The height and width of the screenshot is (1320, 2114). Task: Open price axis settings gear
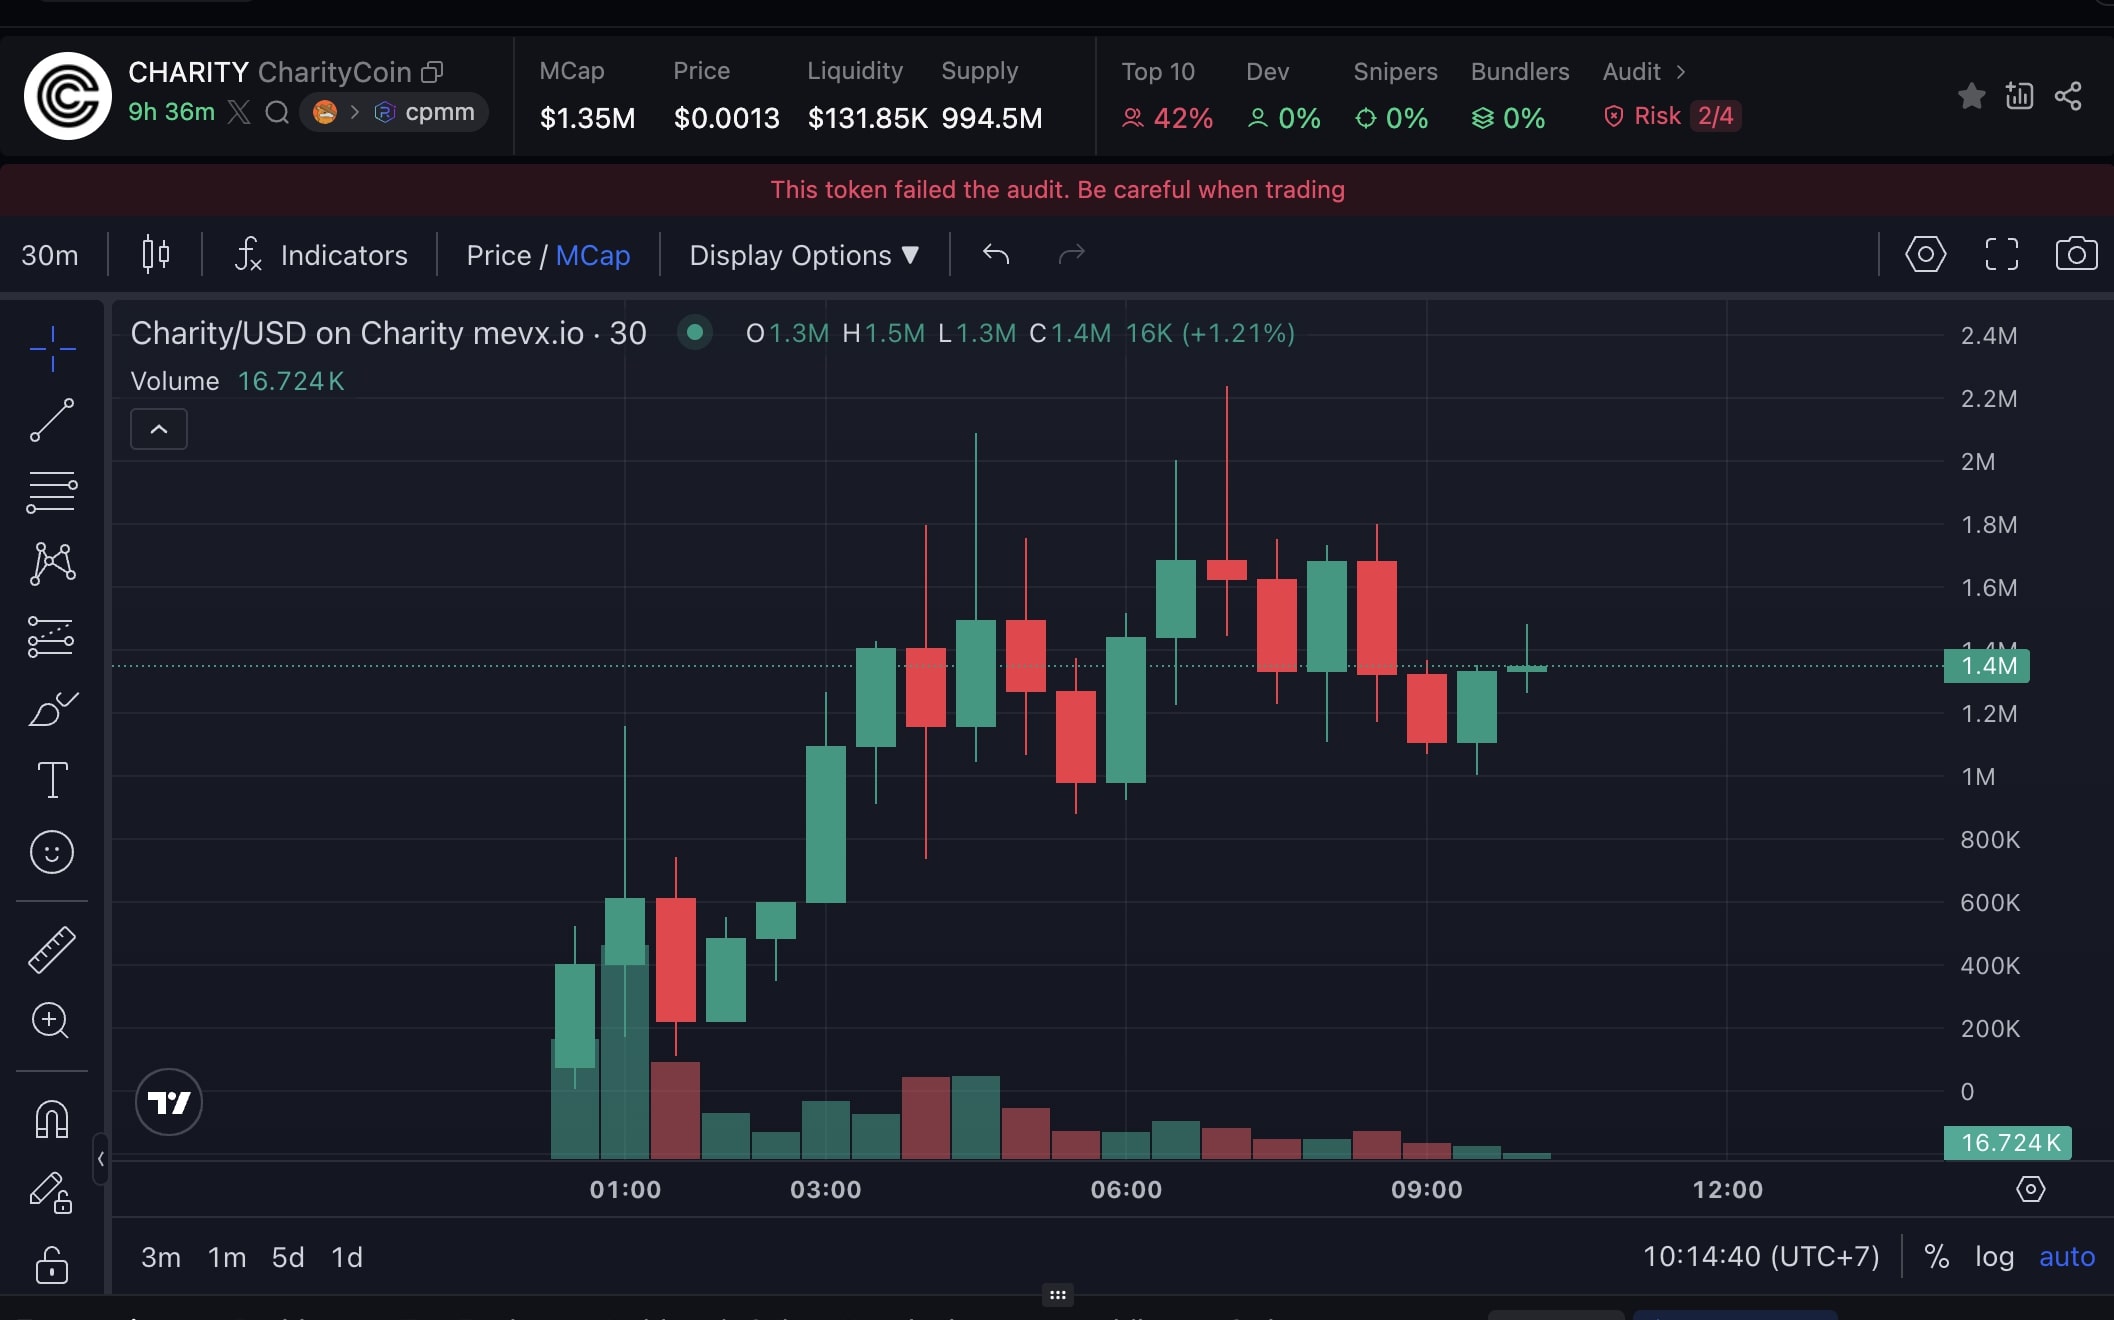click(x=2030, y=1189)
